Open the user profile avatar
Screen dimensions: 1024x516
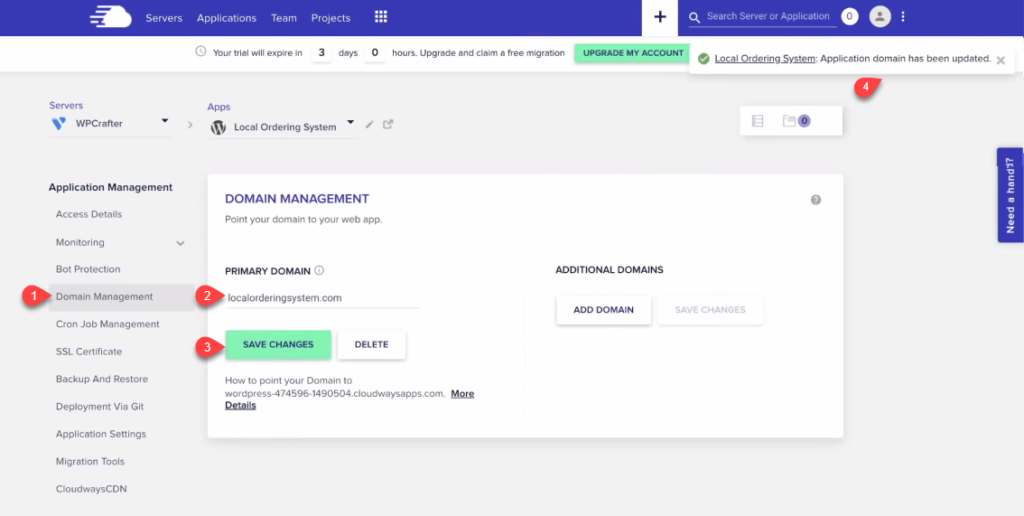click(x=880, y=16)
